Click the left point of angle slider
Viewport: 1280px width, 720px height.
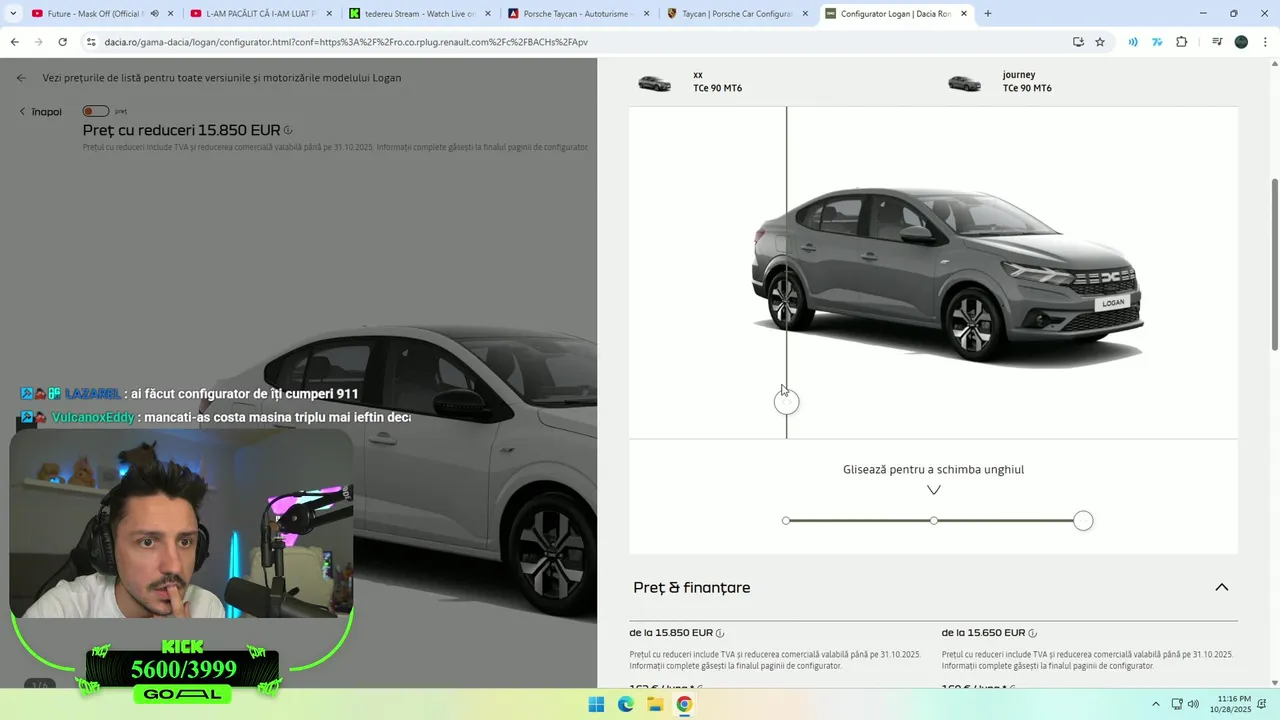[x=786, y=521]
